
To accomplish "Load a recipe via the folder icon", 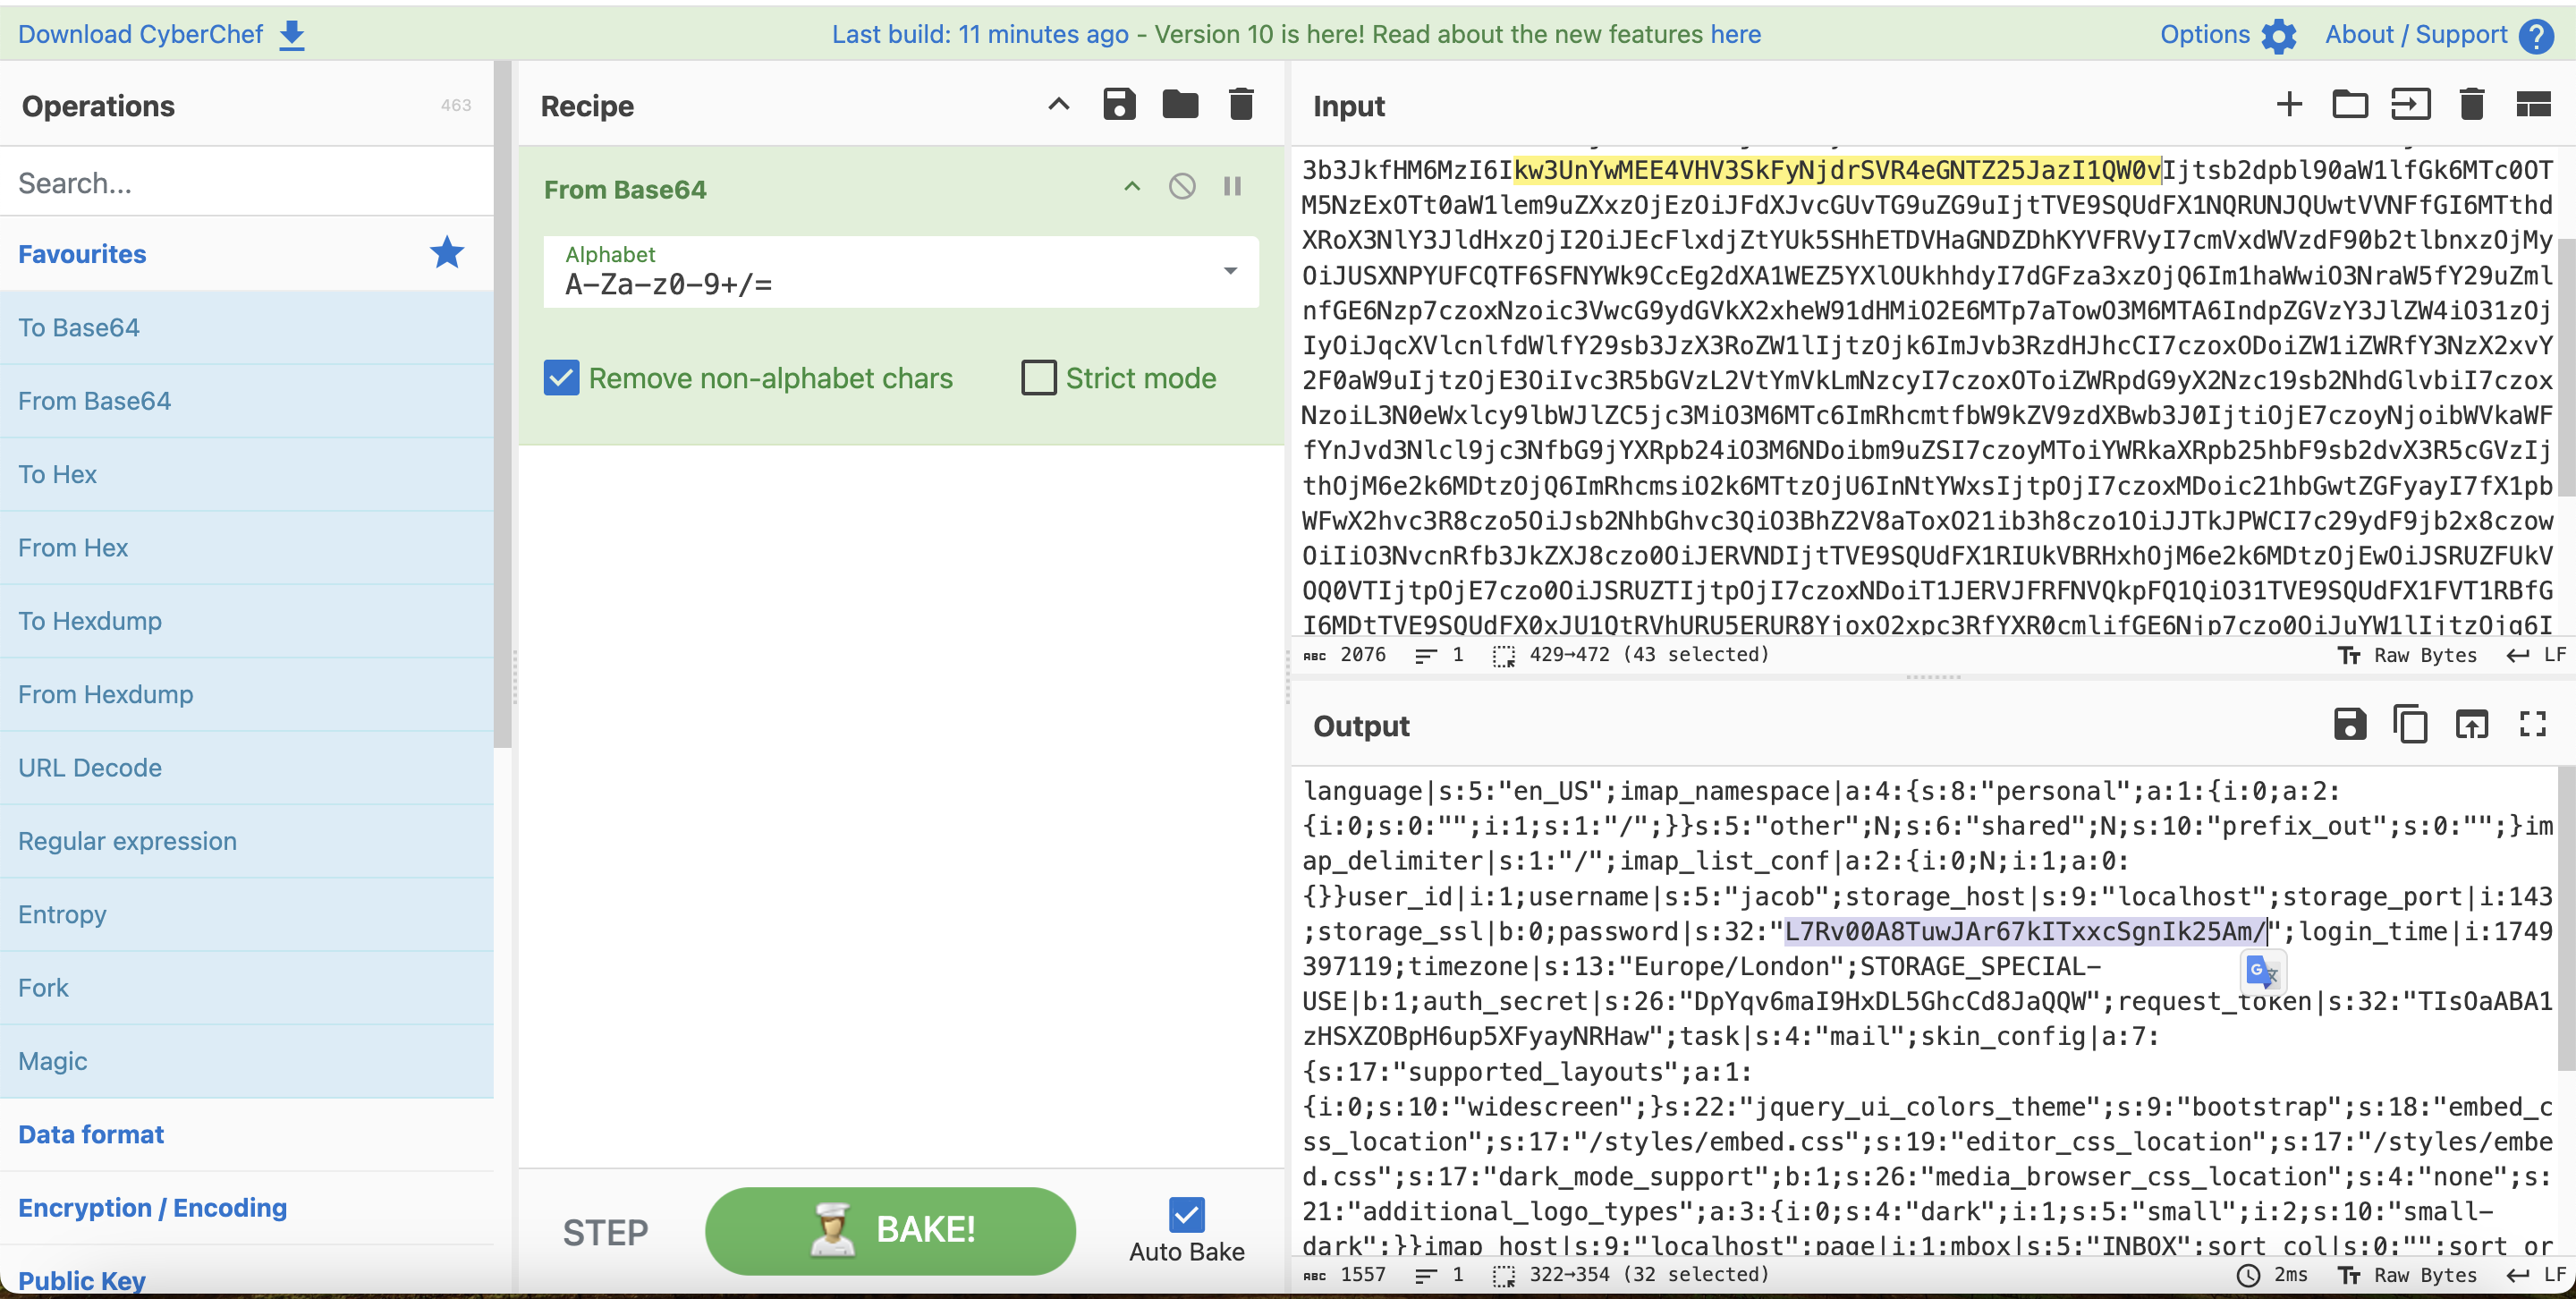I will tap(1180, 104).
